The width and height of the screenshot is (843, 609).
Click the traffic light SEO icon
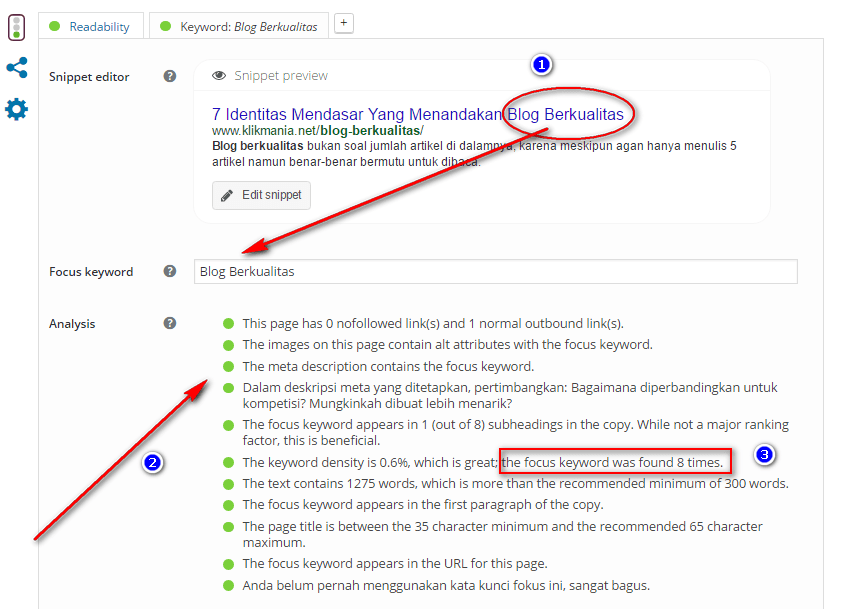pos(17,27)
